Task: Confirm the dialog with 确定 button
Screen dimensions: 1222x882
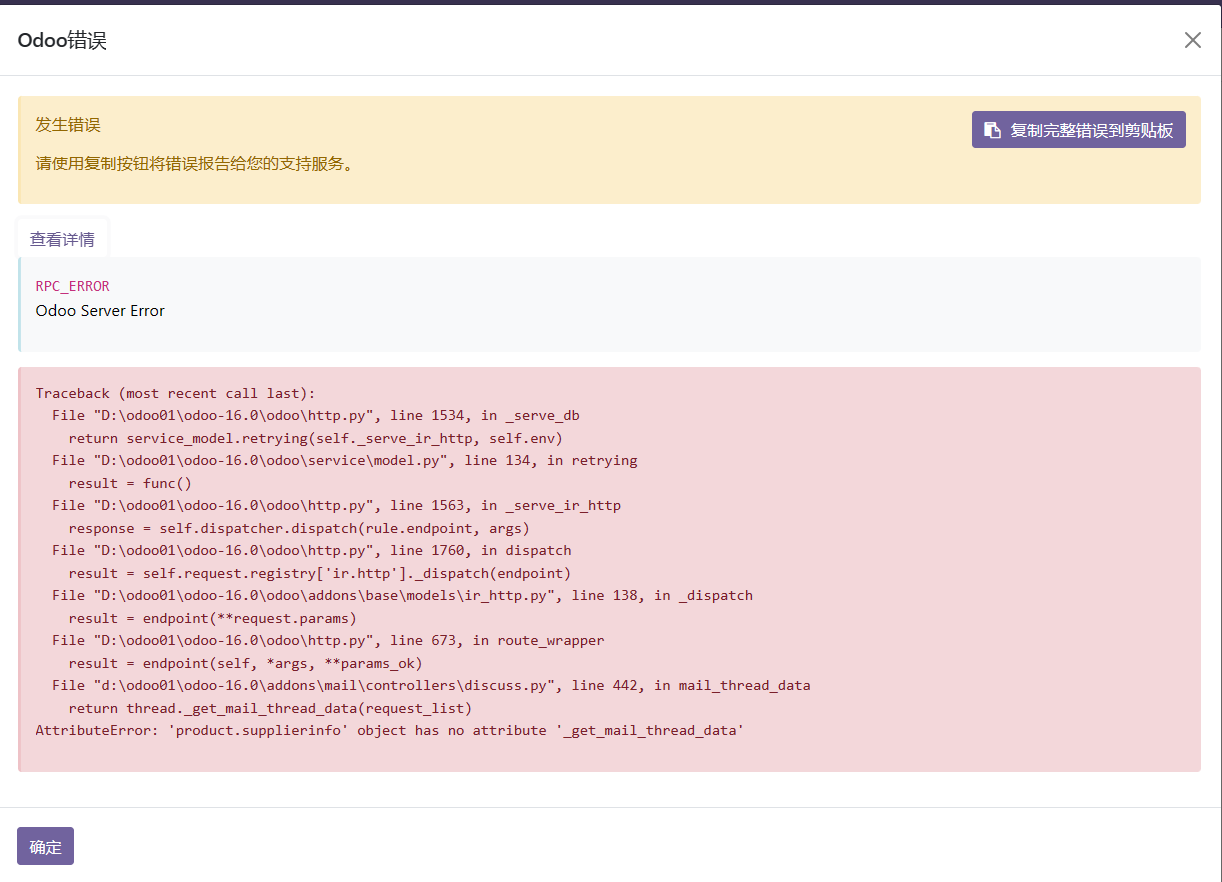Action: [45, 846]
